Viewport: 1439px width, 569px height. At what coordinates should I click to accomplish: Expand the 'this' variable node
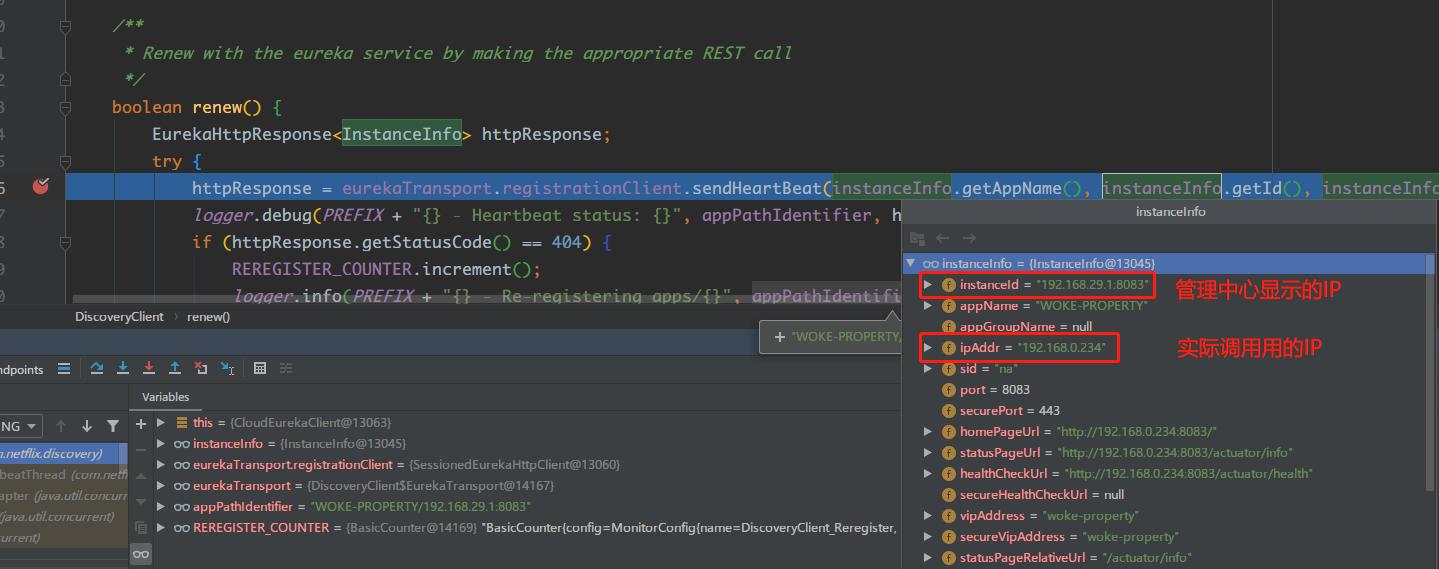pyautogui.click(x=161, y=423)
